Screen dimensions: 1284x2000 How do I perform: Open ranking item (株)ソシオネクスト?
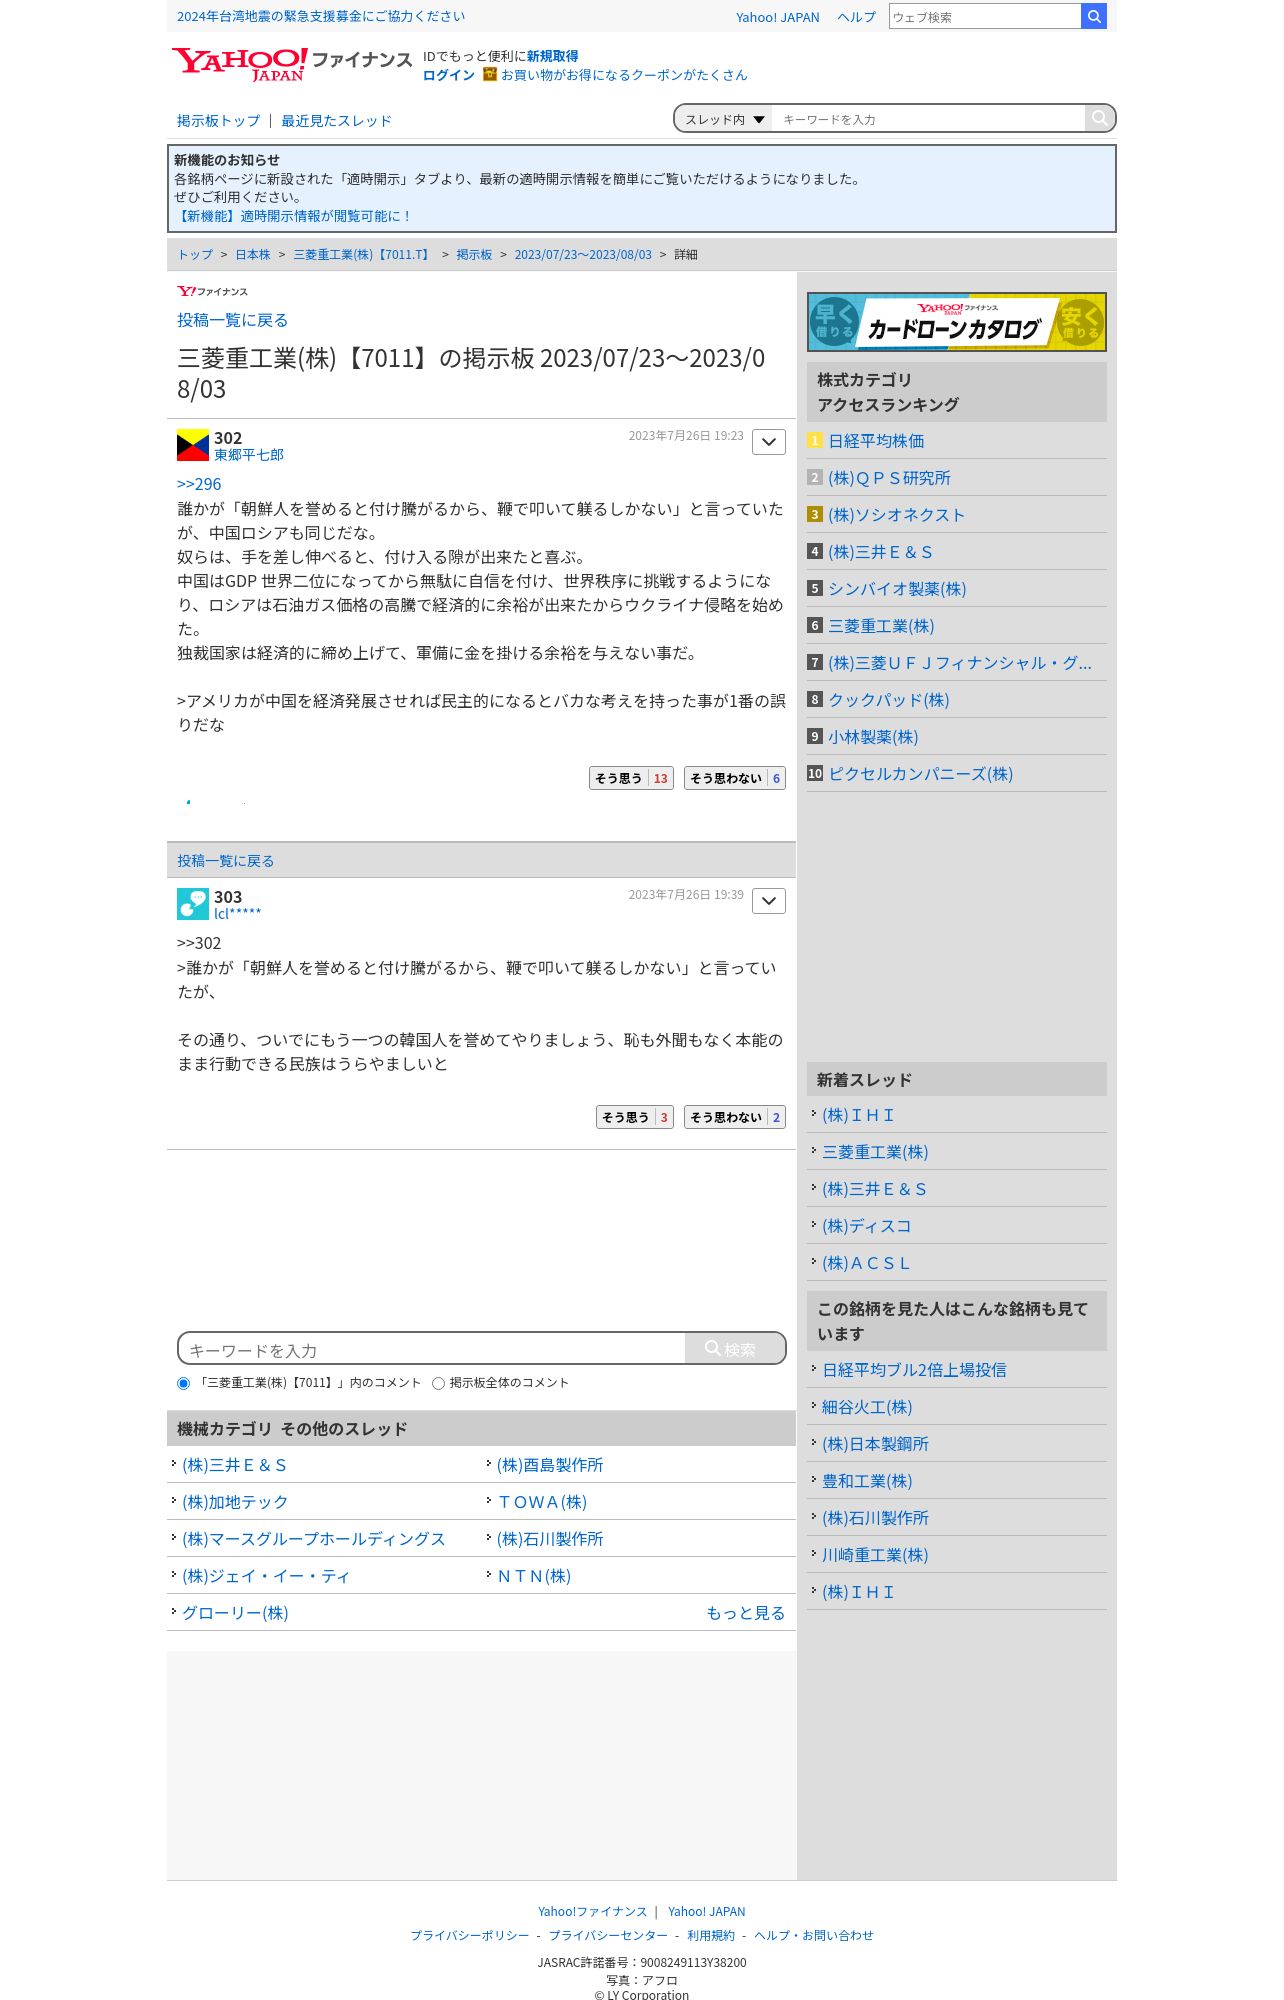[x=896, y=515]
